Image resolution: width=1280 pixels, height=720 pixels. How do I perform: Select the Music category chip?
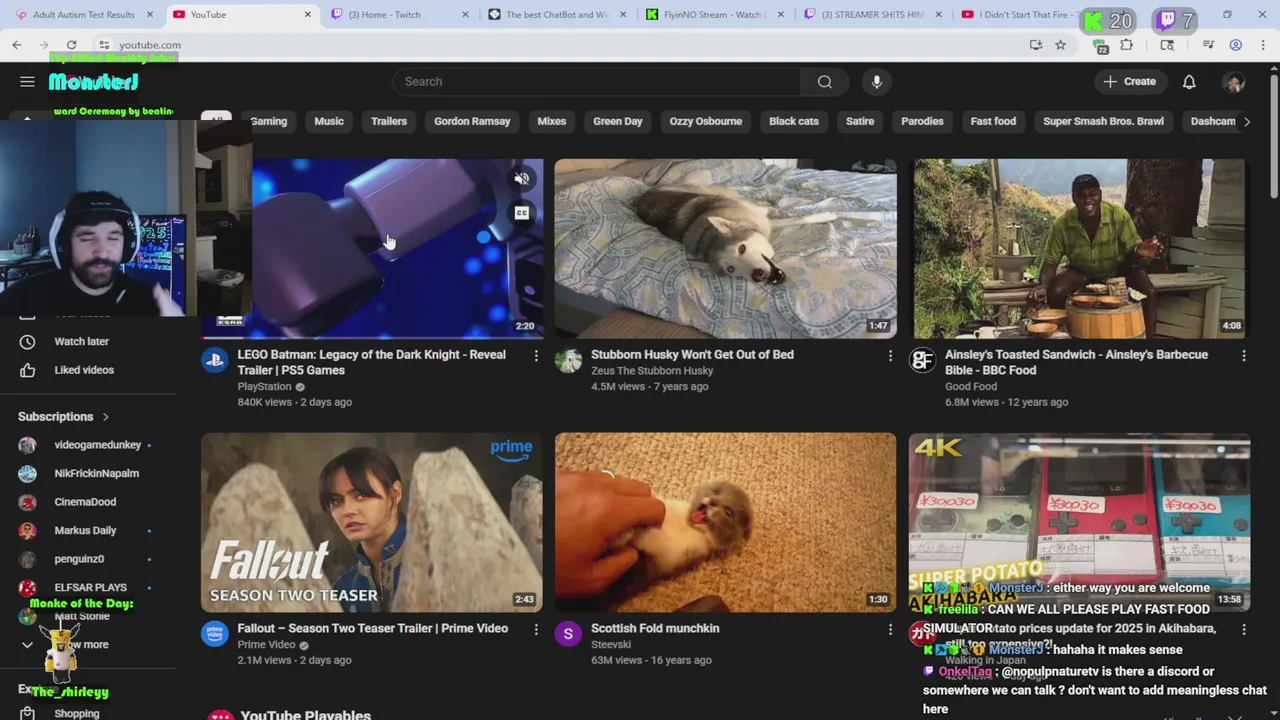tap(329, 121)
